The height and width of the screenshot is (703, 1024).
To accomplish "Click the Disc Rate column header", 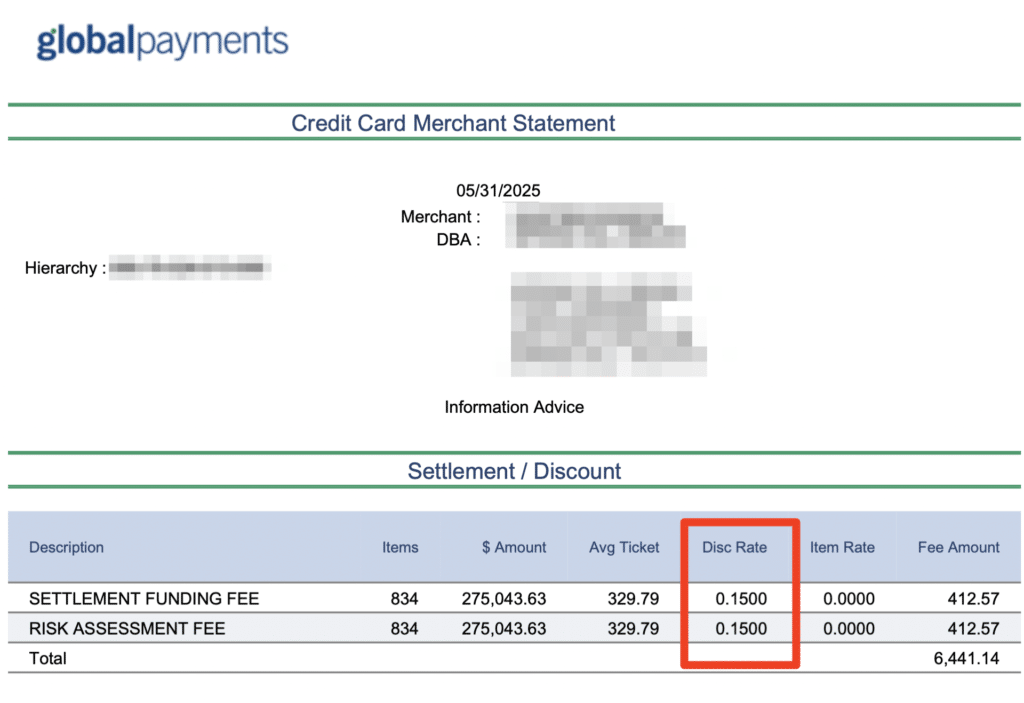I will pos(735,547).
